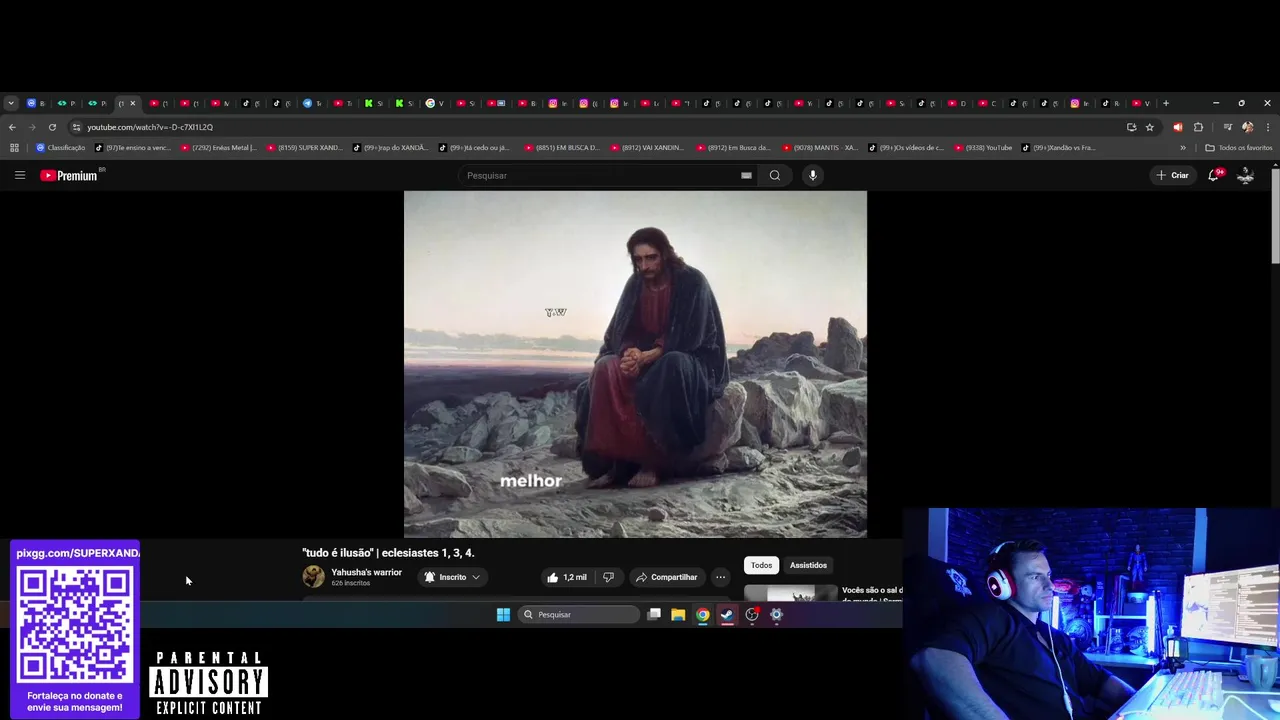
Task: Open Steam from the taskbar
Action: (727, 614)
